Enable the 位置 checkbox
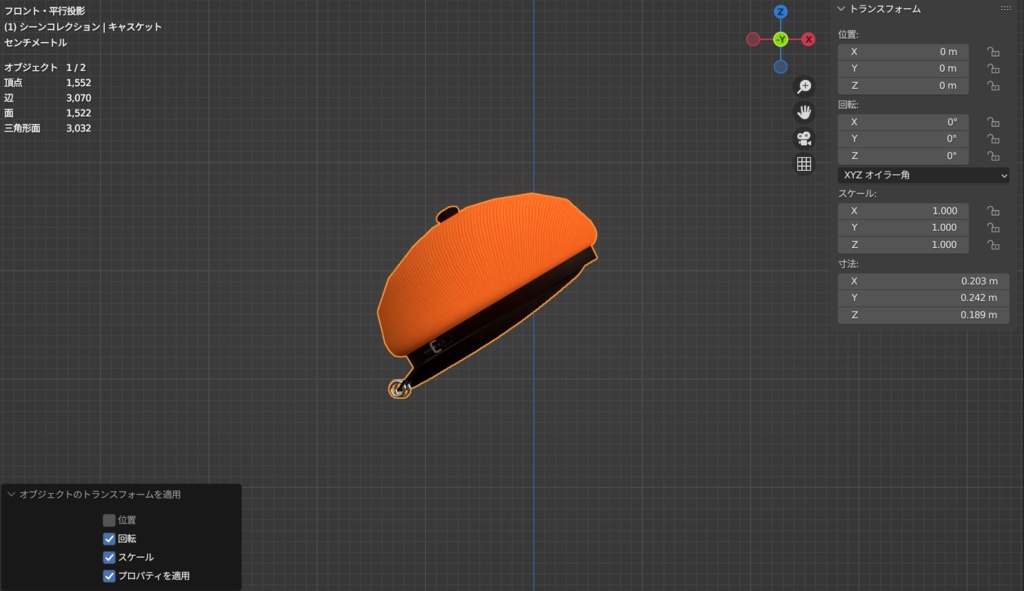1024x591 pixels. pos(109,520)
